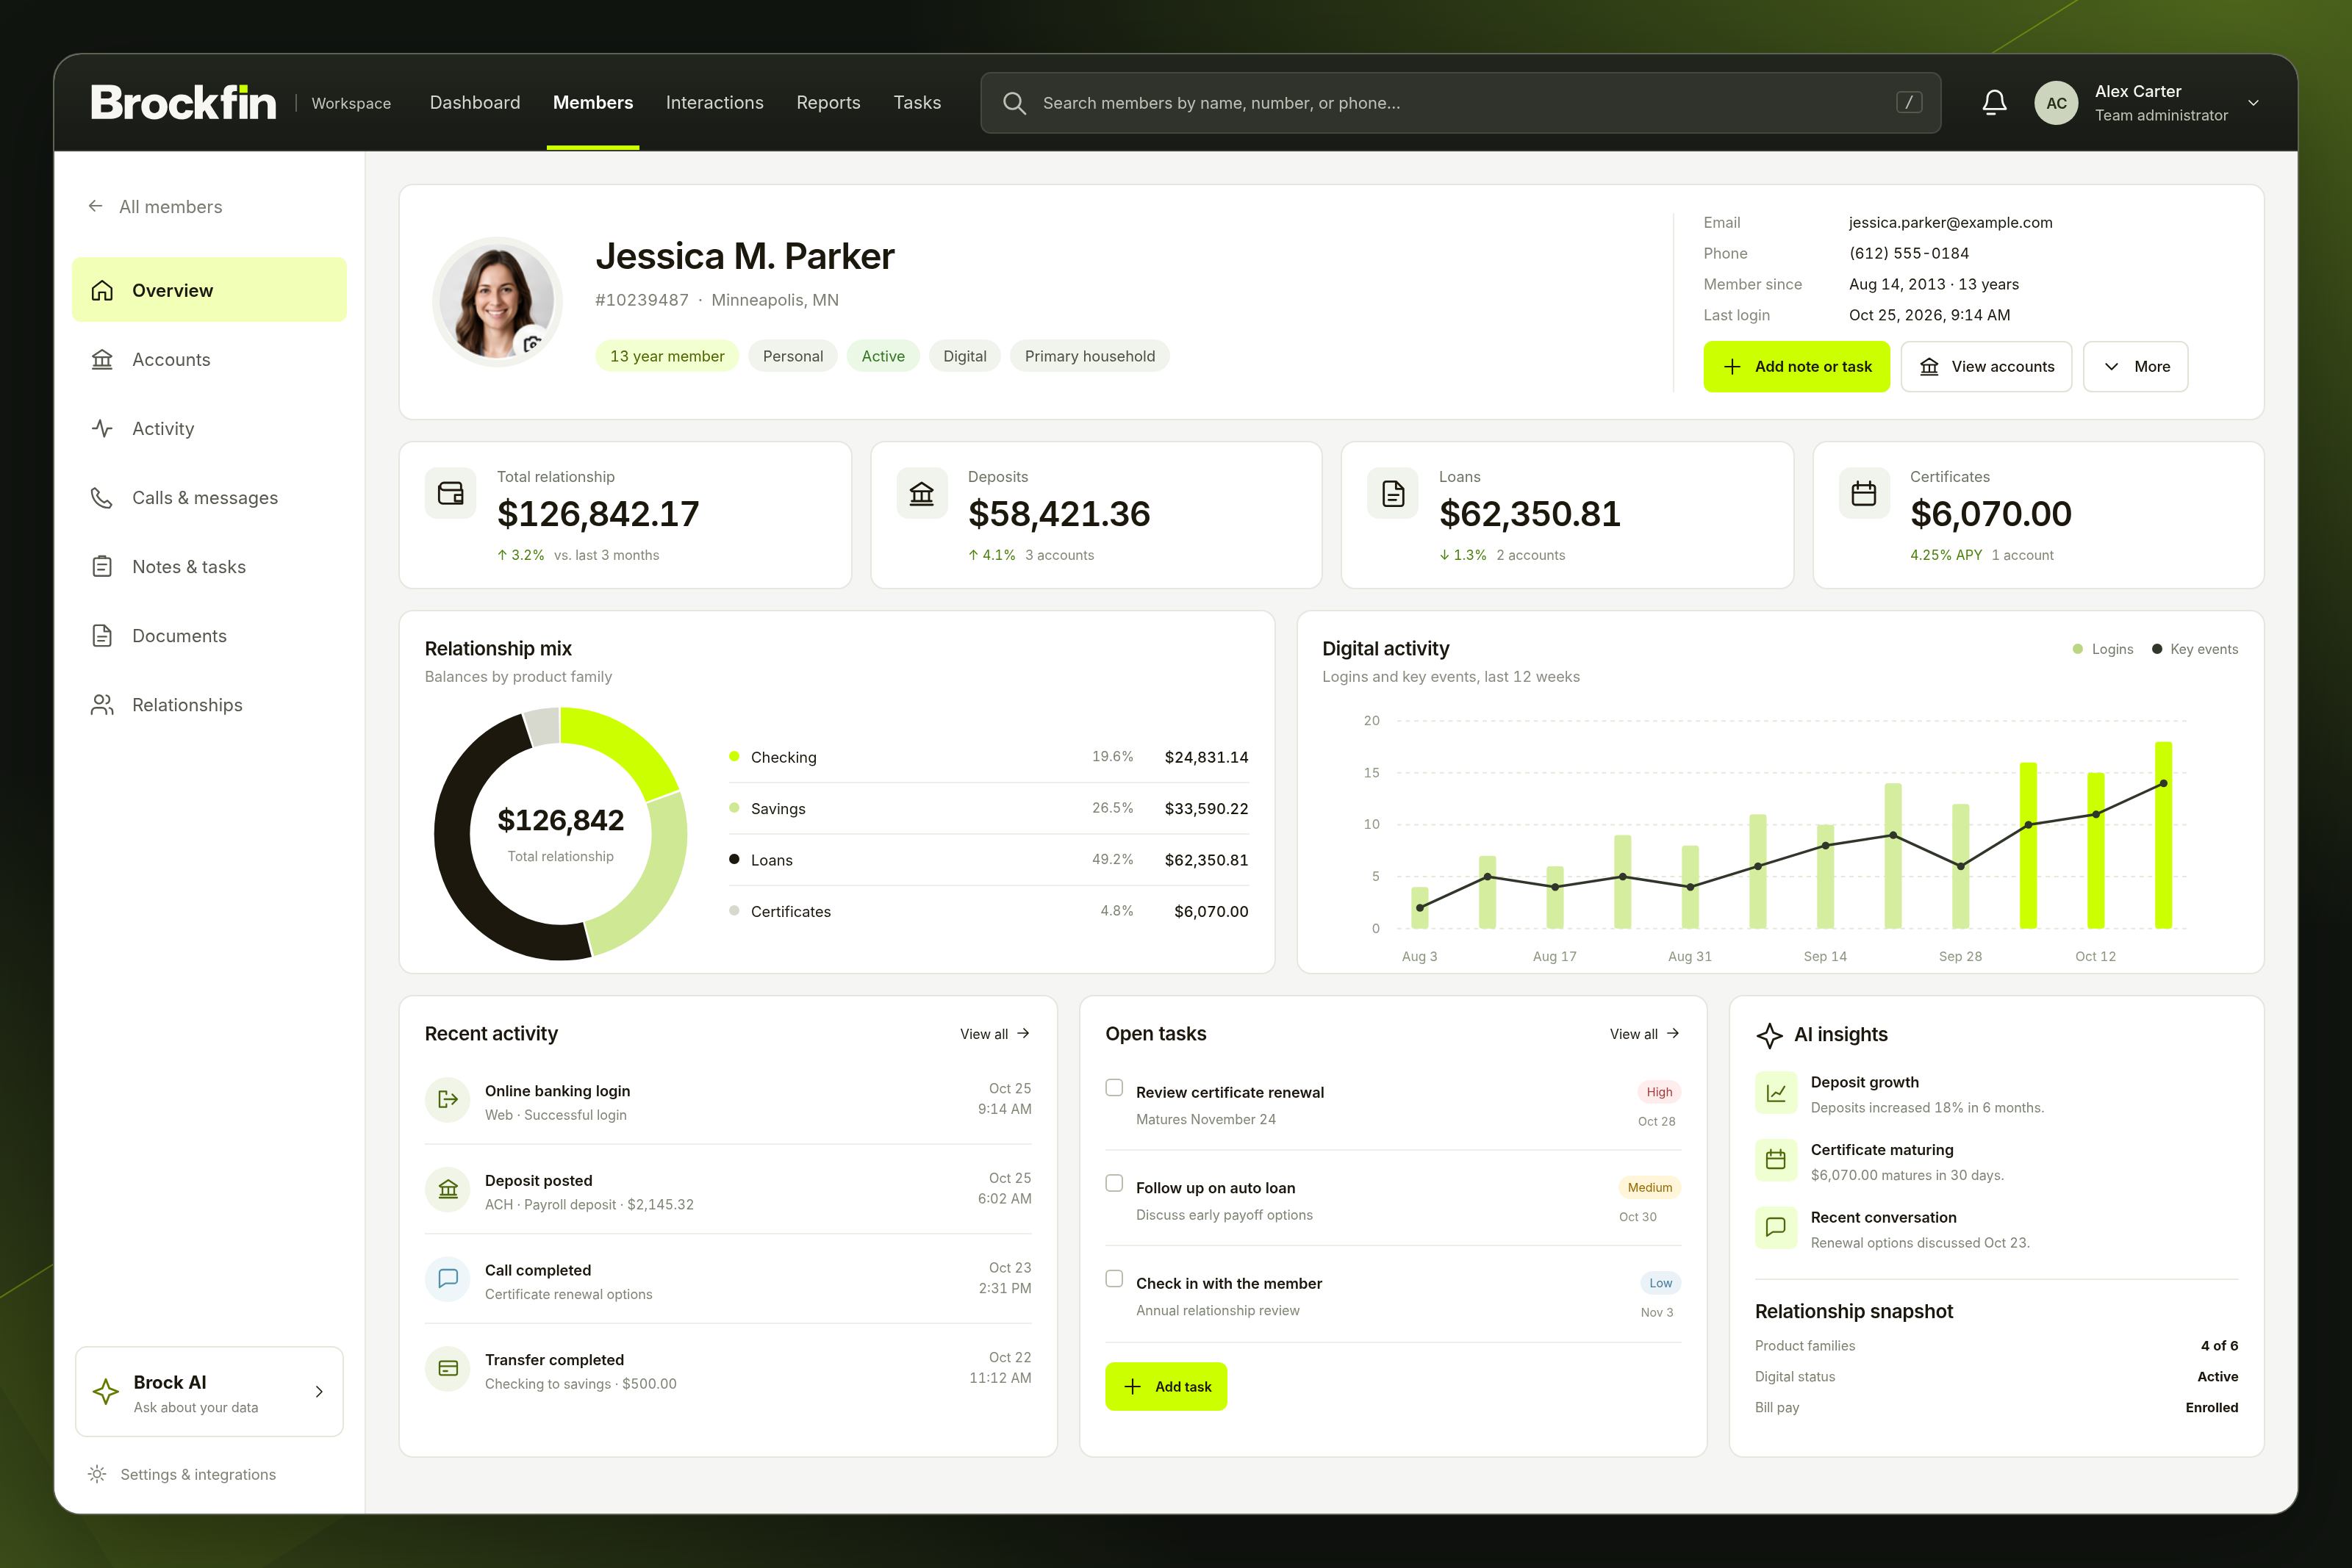Check the Review certificate renewal task

tap(1114, 1088)
